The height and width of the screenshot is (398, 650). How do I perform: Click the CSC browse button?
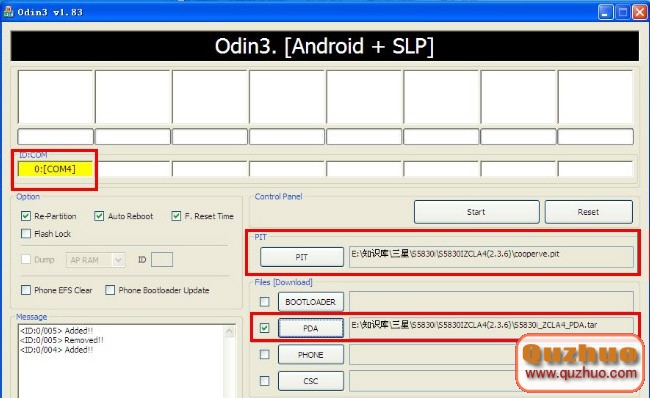click(x=310, y=381)
